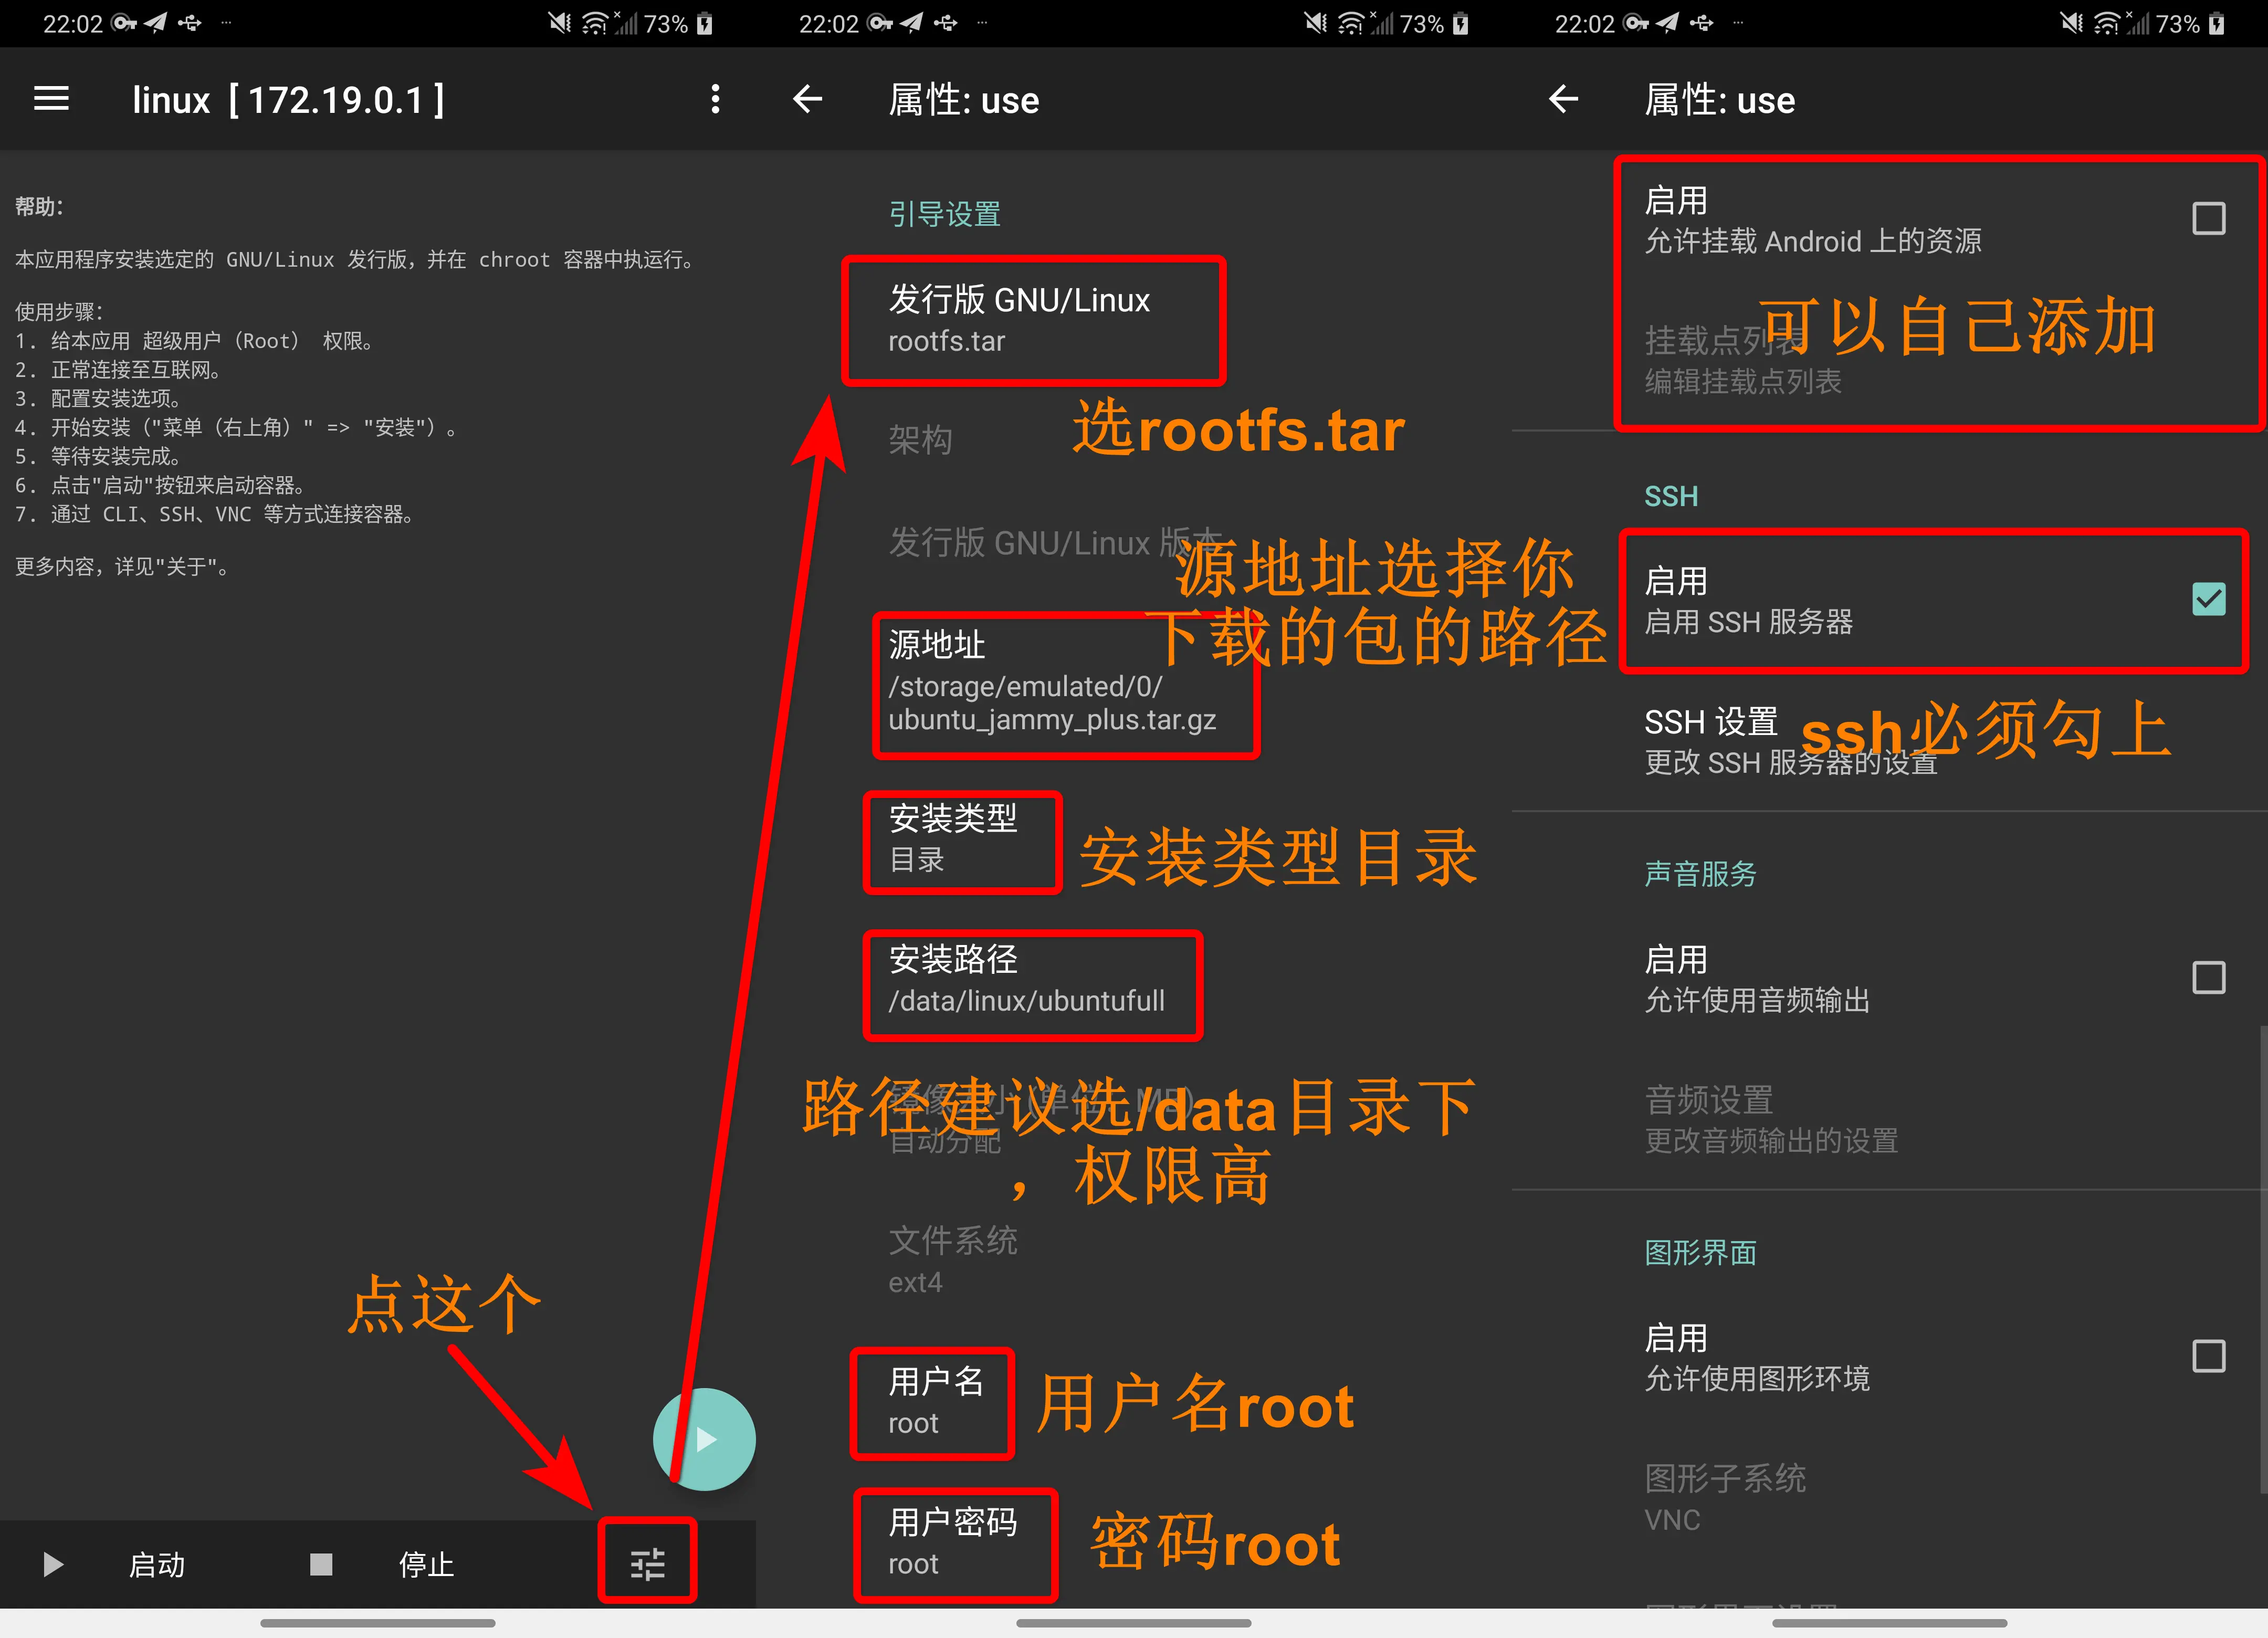Go back from the right 属性 screen
Screen dimensions: 2268x1638
tap(1563, 99)
